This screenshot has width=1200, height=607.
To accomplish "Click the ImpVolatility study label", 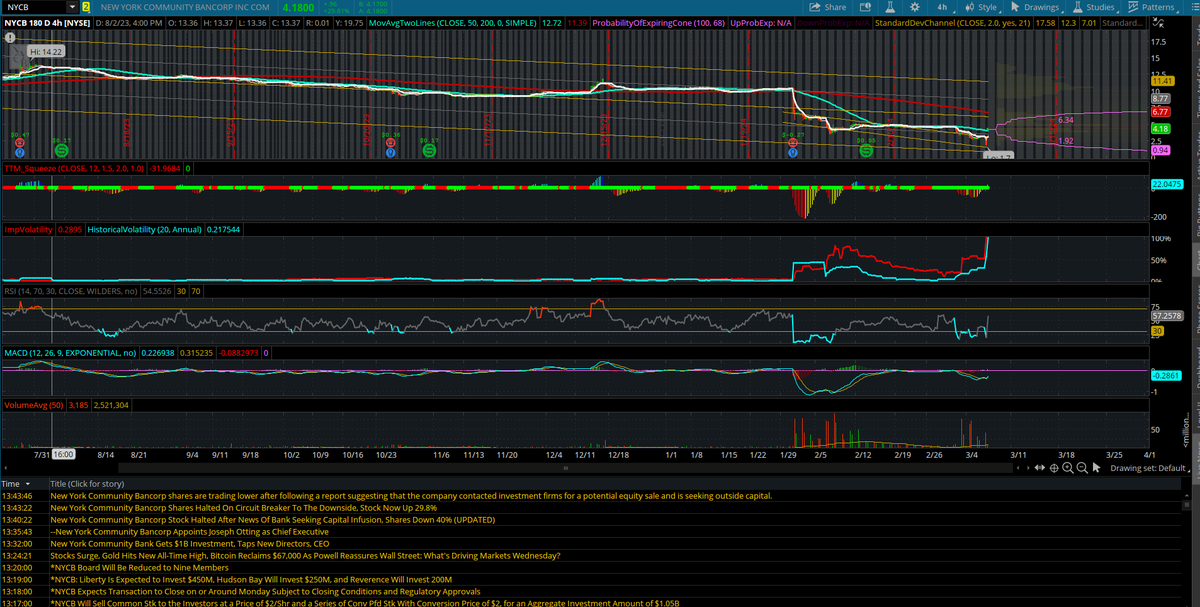I will pyautogui.click(x=30, y=230).
